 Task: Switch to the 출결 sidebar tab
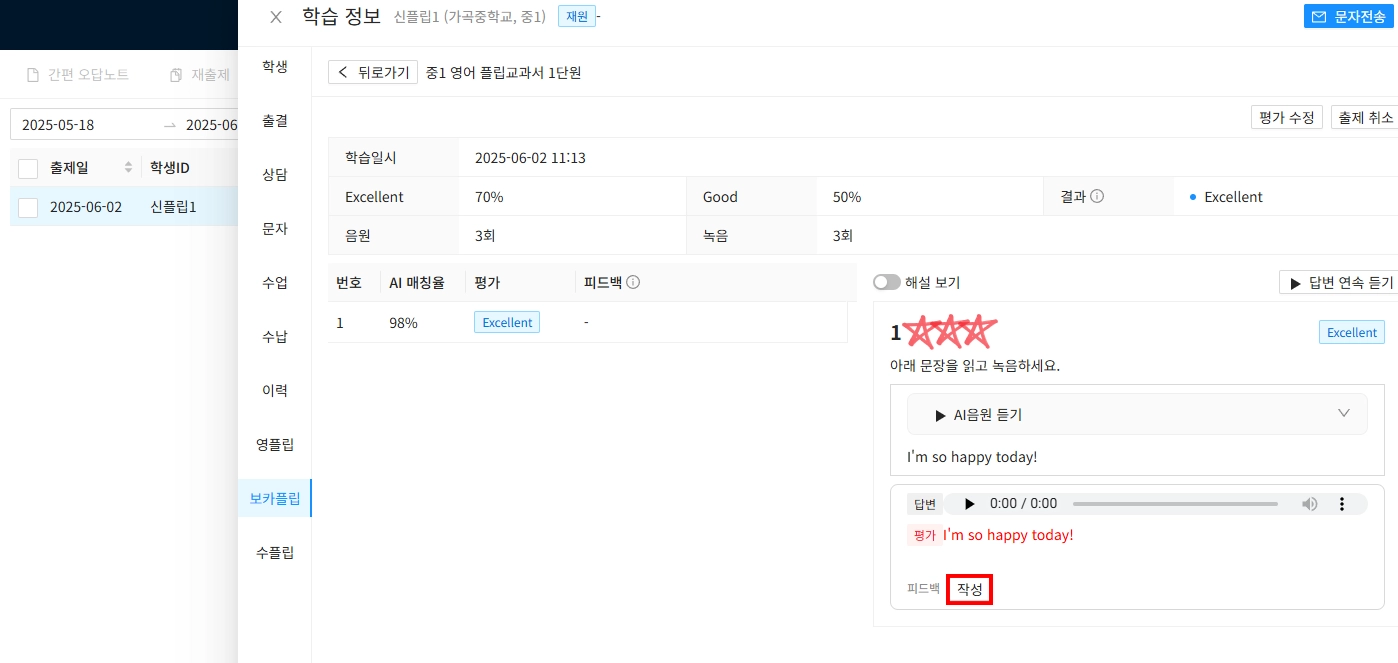click(x=275, y=120)
